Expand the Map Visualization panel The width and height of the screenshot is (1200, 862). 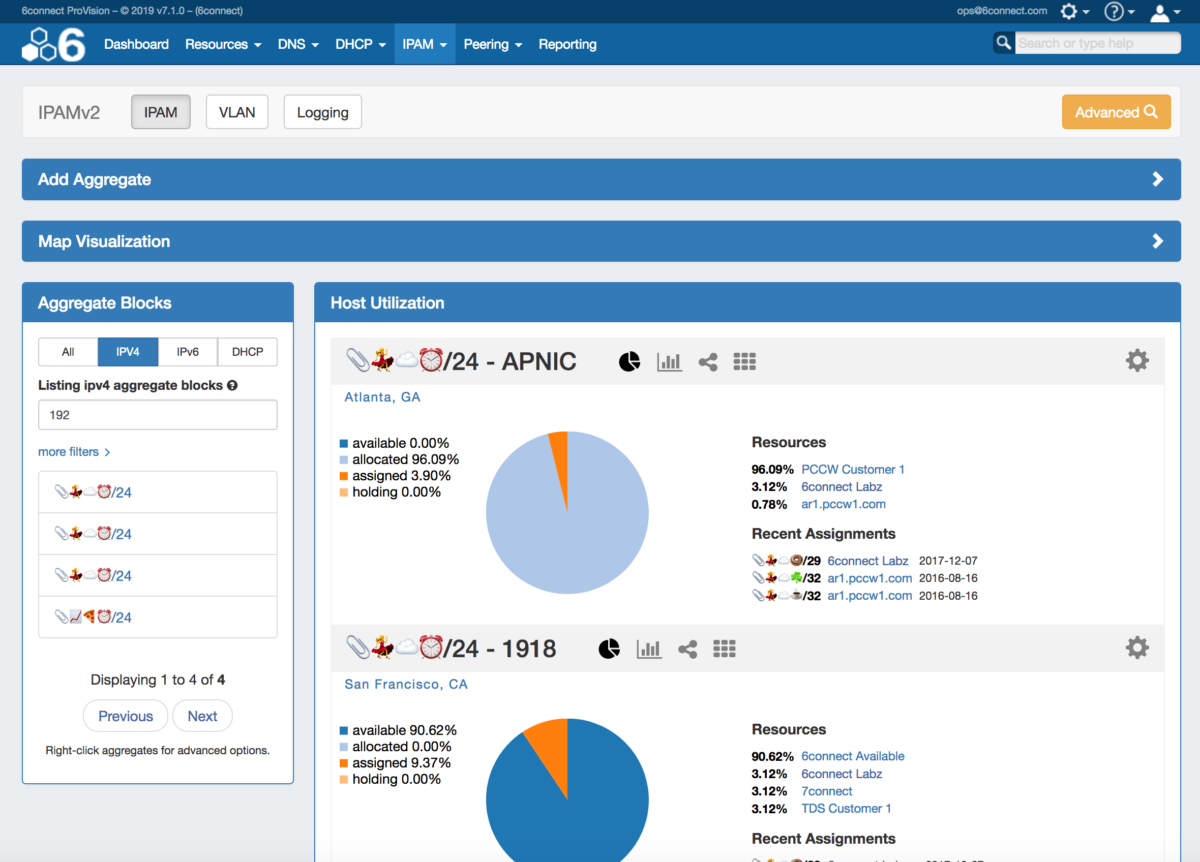[x=601, y=241]
